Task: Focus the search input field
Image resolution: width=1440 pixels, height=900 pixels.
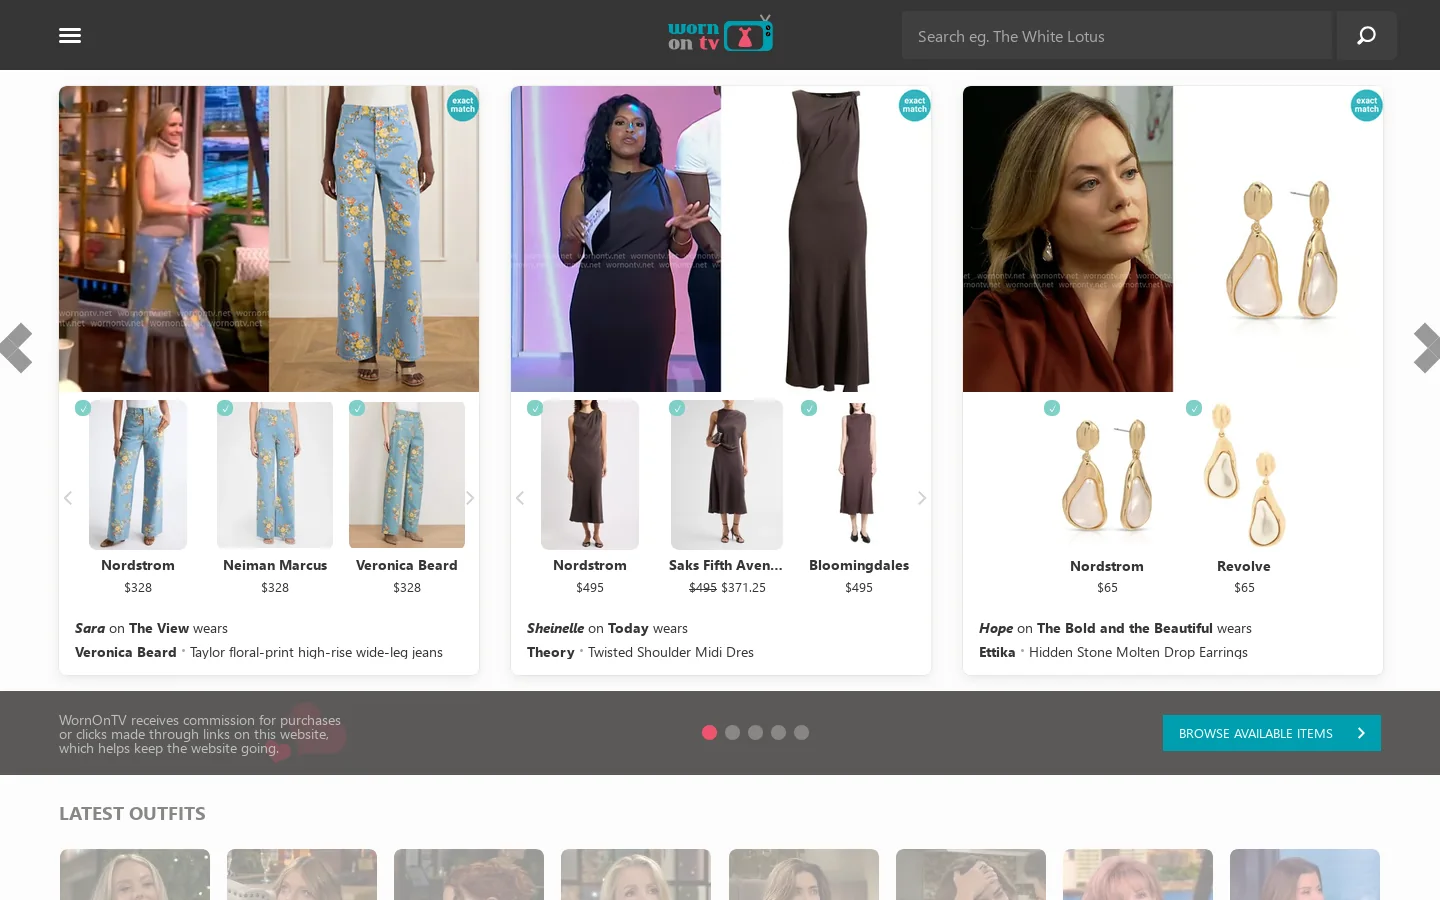Action: tap(1116, 36)
